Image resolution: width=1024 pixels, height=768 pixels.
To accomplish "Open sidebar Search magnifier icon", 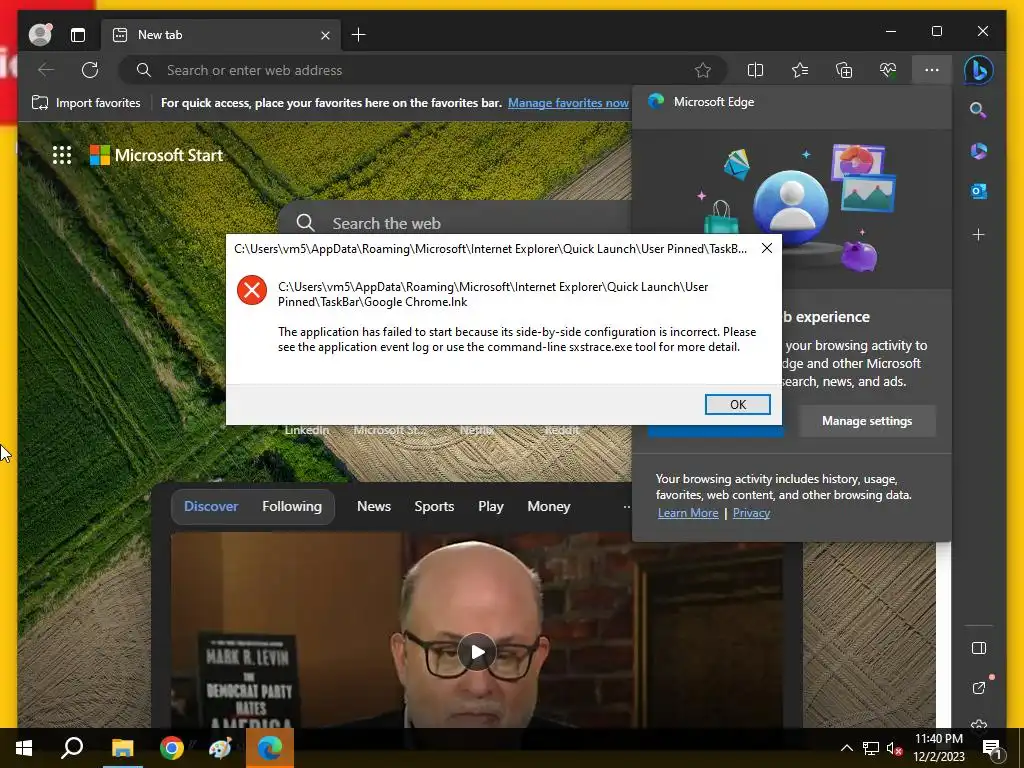I will (978, 110).
